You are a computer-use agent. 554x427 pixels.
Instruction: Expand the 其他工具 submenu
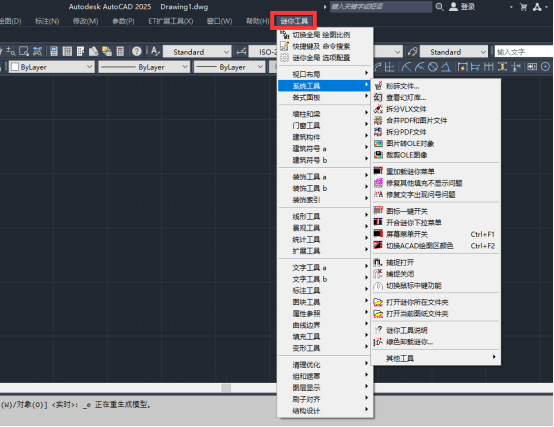click(436, 358)
